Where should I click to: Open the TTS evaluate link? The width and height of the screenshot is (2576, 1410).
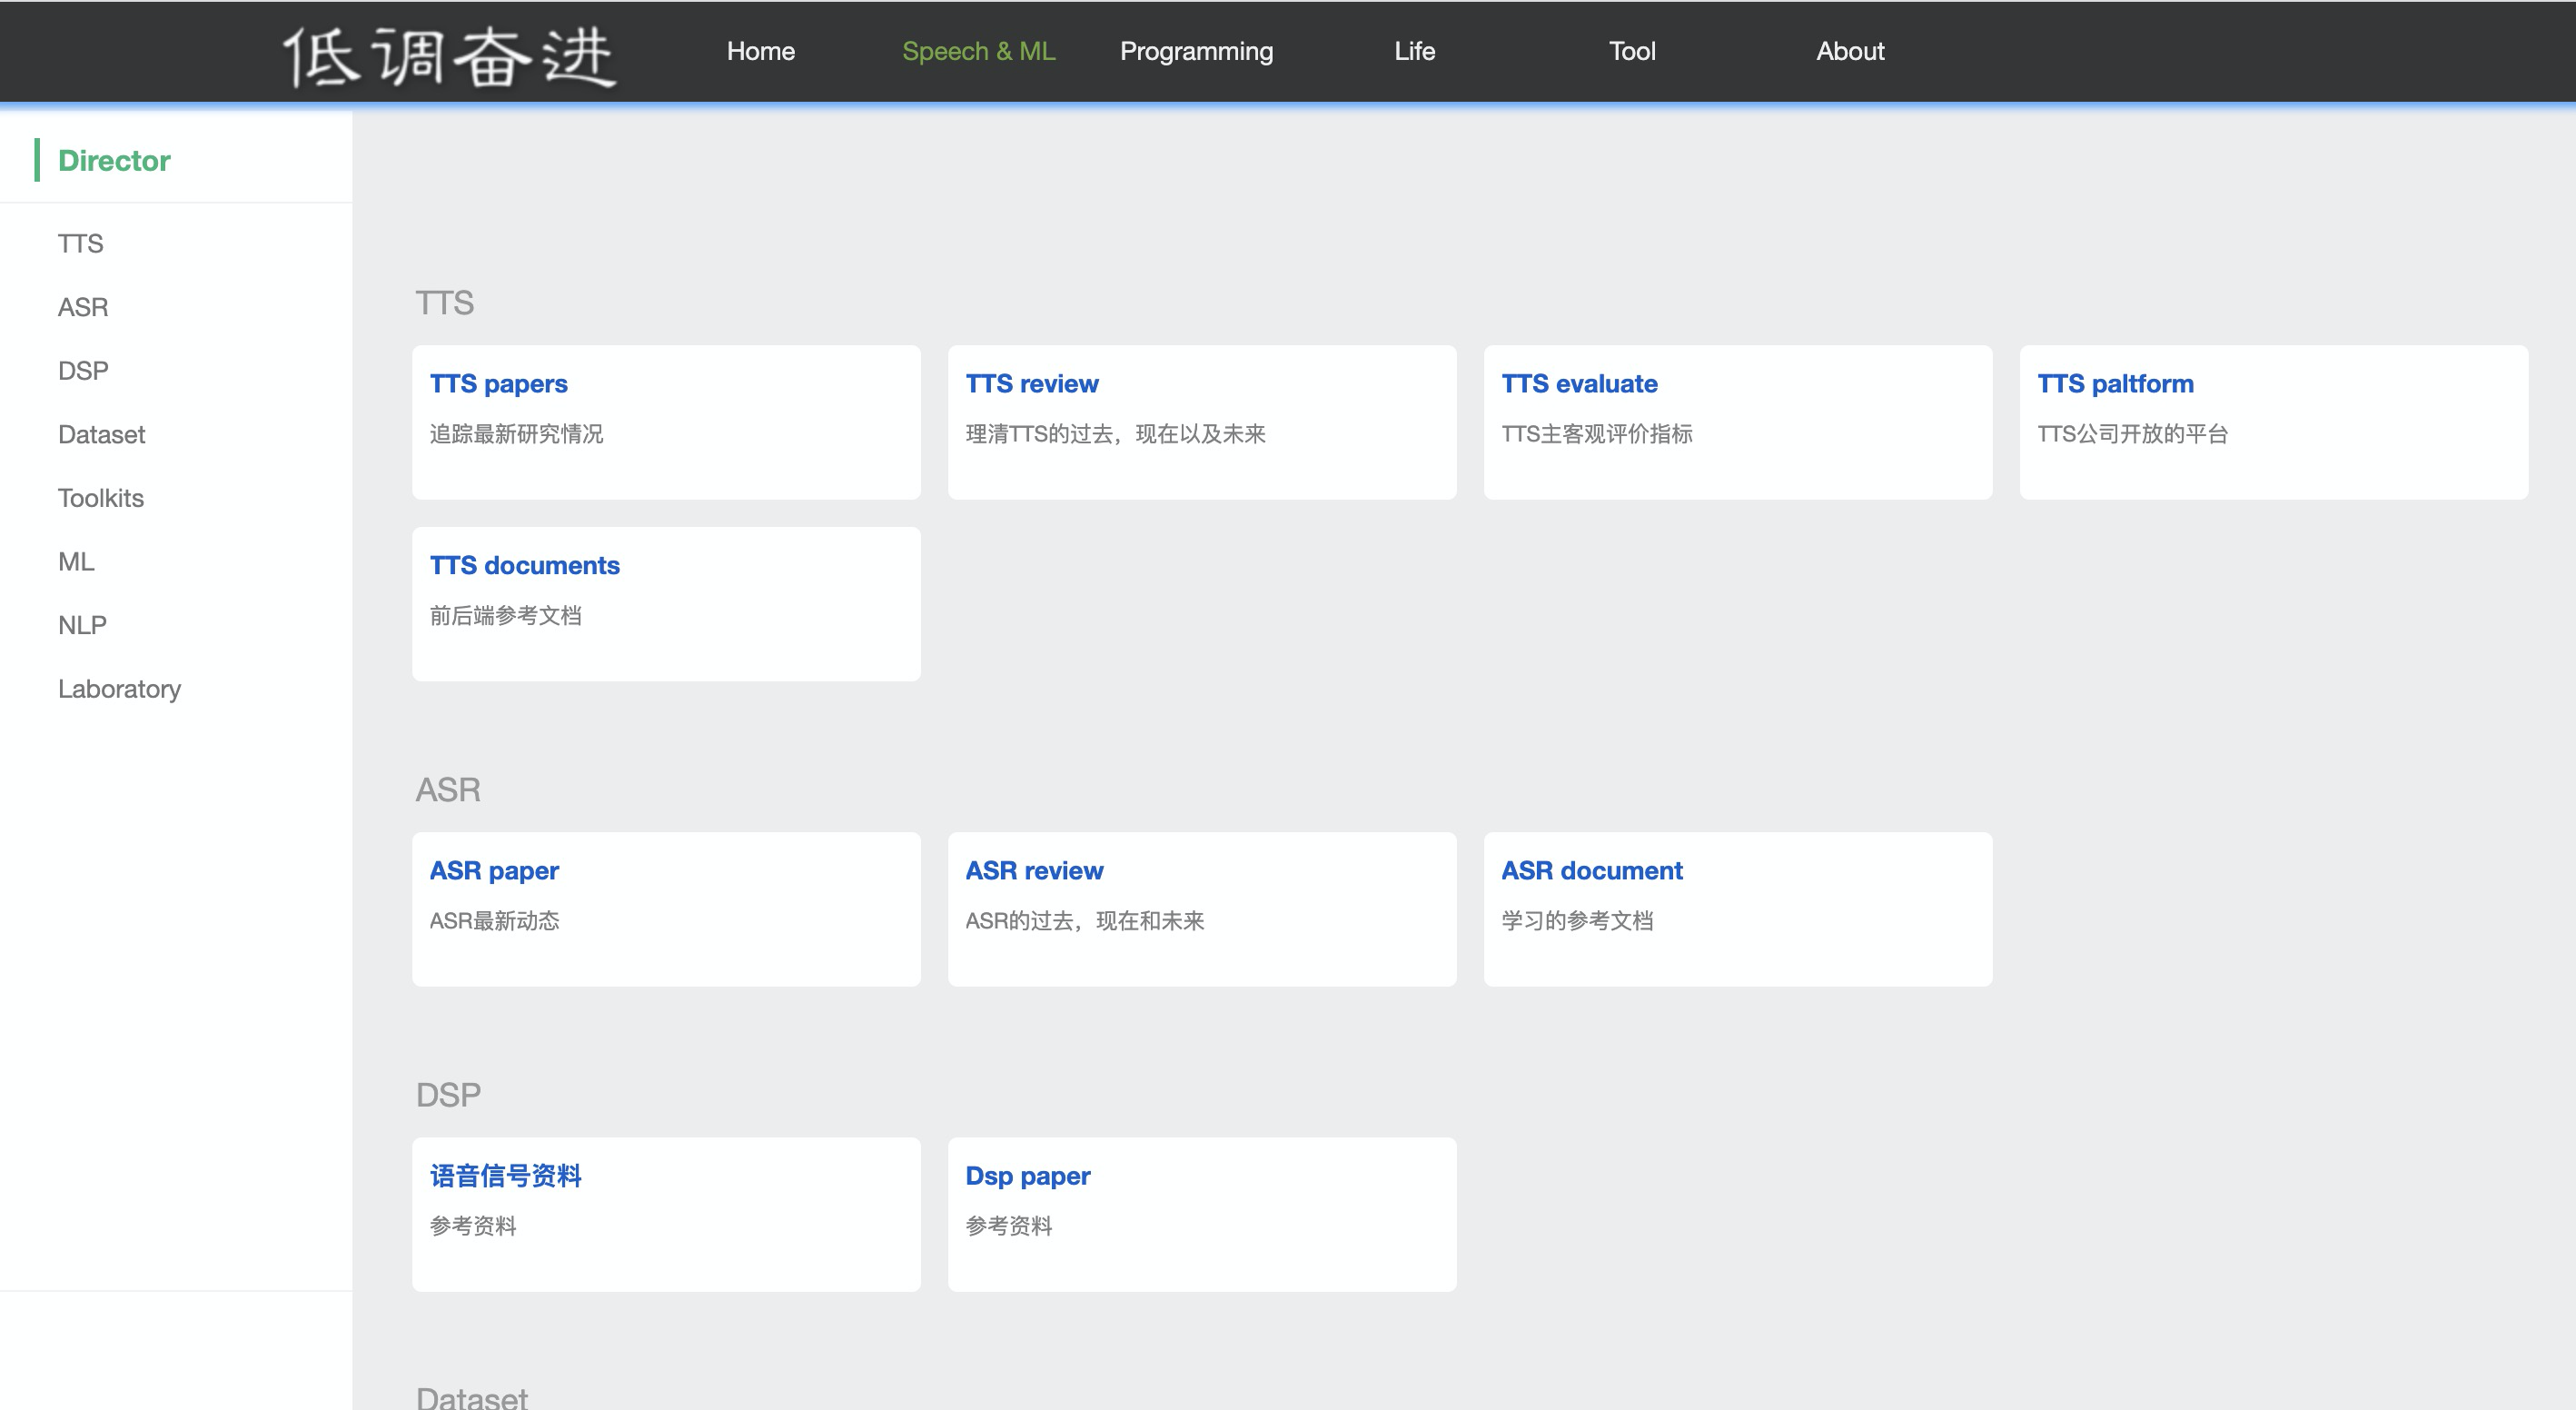point(1579,383)
